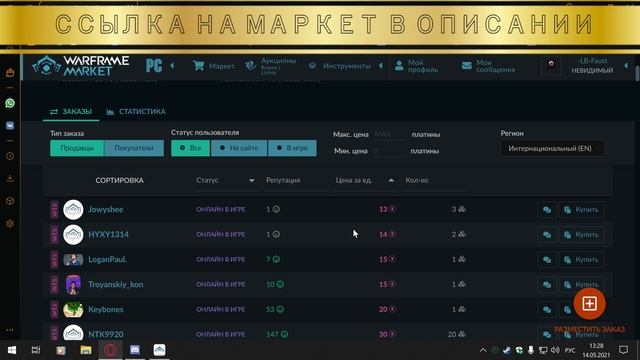
Task: Expand the user status arrow near НЕВИДИМЫЙ
Action: coord(626,65)
